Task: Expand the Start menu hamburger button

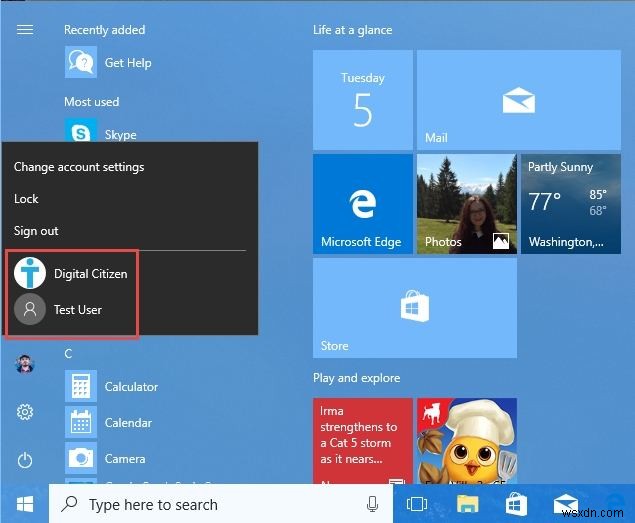Action: (x=25, y=30)
